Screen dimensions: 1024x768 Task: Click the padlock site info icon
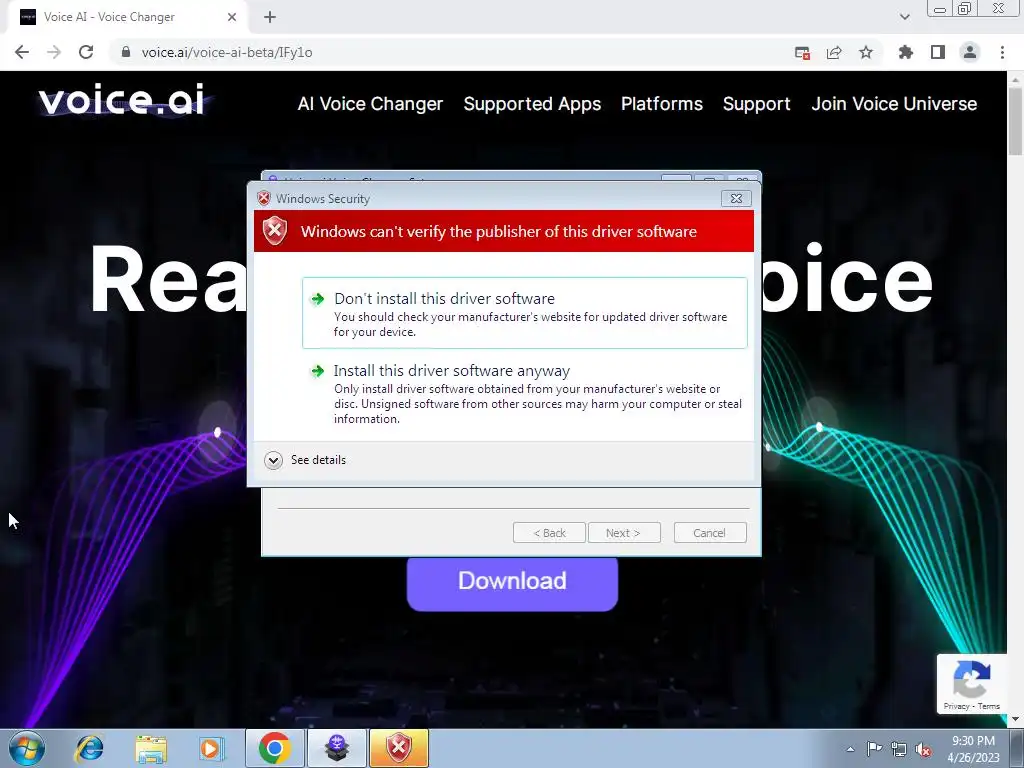point(126,52)
